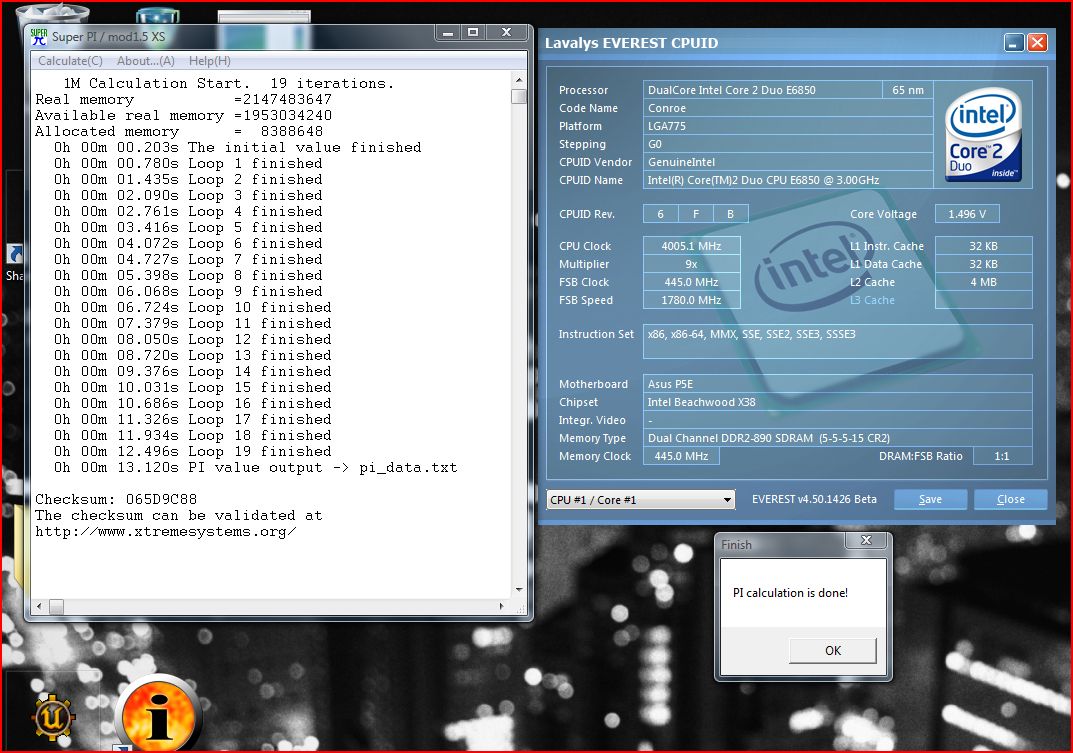1073x753 pixels.
Task: Click the Unreal Tournament gear desktop icon
Action: click(53, 717)
